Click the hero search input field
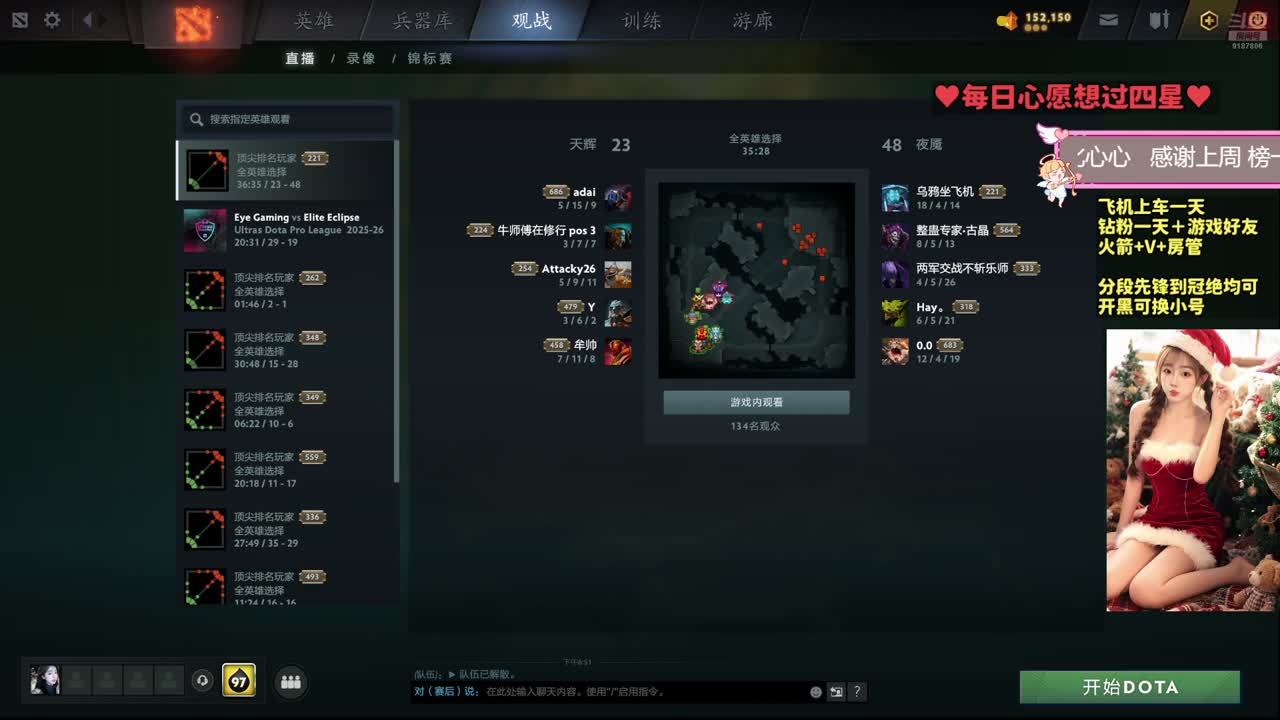Screen dimensions: 1280x720 point(288,119)
